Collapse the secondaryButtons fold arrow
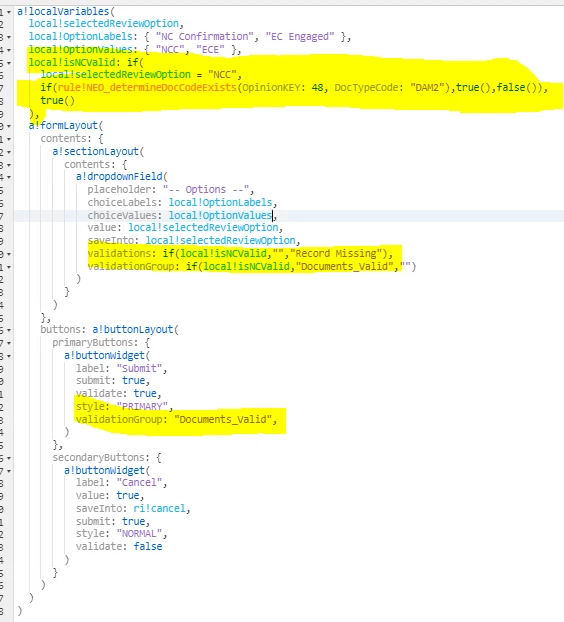The height and width of the screenshot is (622, 564). pyautogui.click(x=9, y=458)
